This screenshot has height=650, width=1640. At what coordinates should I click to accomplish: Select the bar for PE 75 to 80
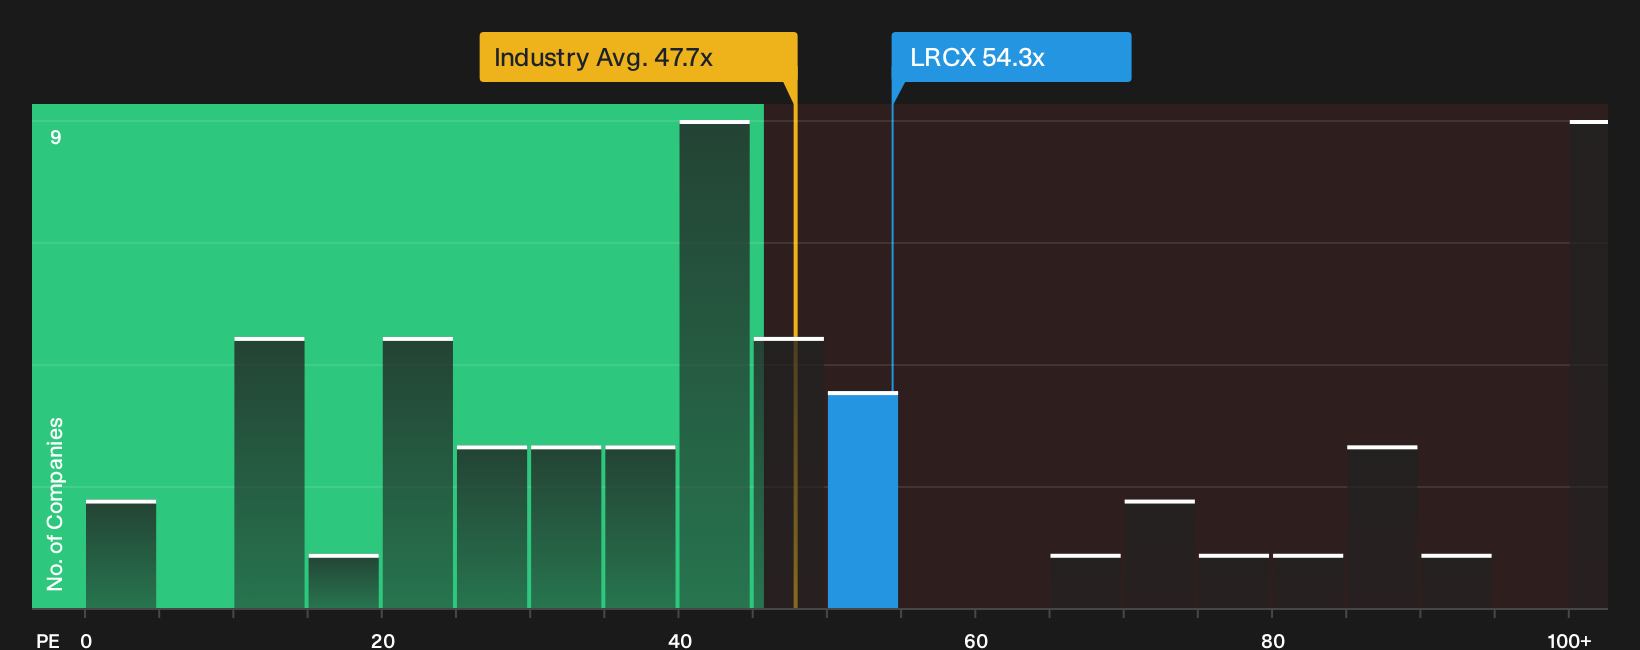pos(1234,581)
